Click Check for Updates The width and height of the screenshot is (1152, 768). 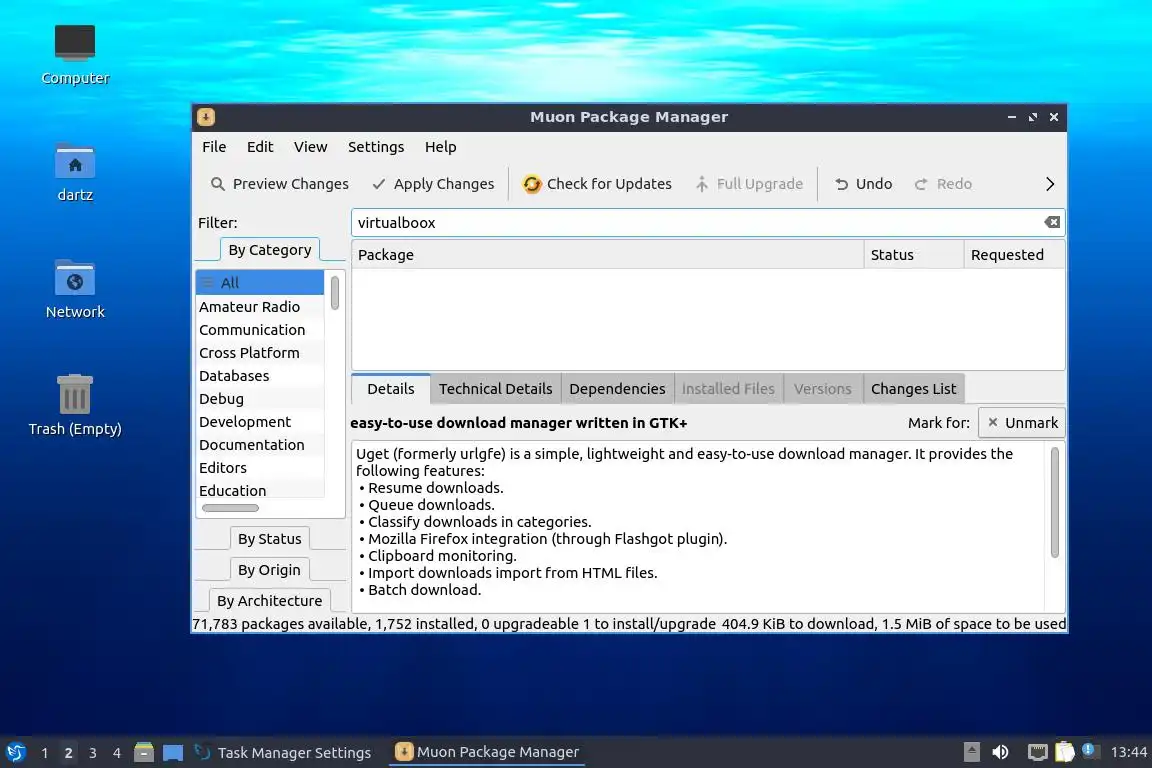tap(597, 184)
